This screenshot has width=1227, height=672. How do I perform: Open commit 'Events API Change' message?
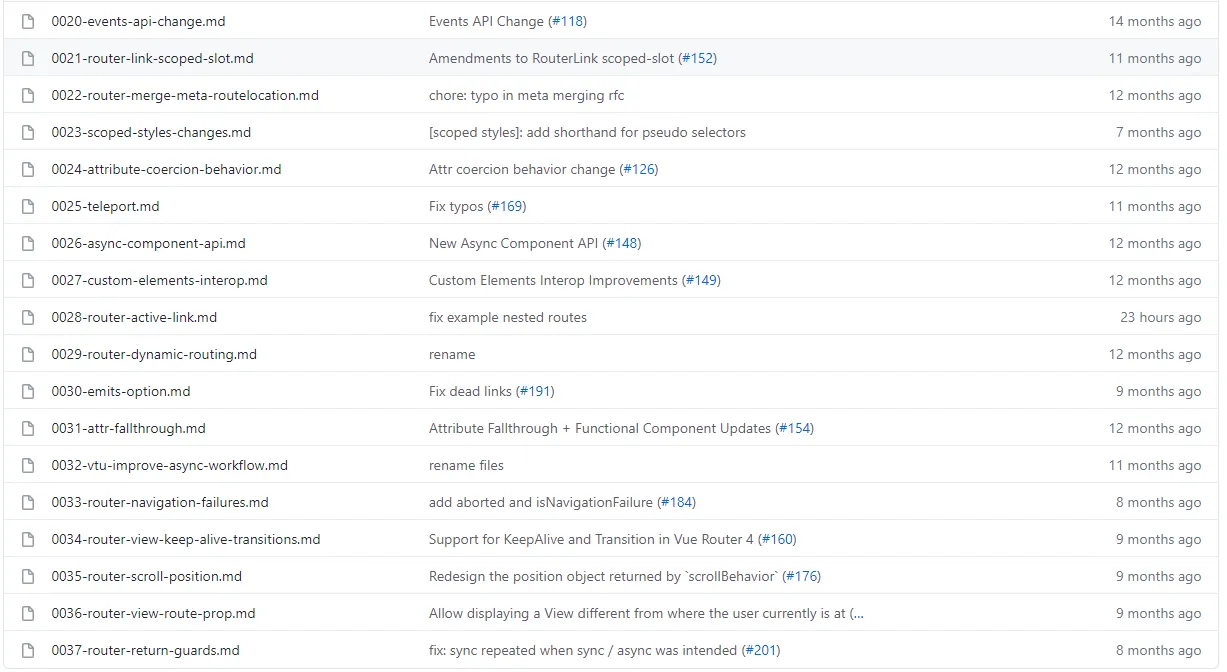point(487,21)
